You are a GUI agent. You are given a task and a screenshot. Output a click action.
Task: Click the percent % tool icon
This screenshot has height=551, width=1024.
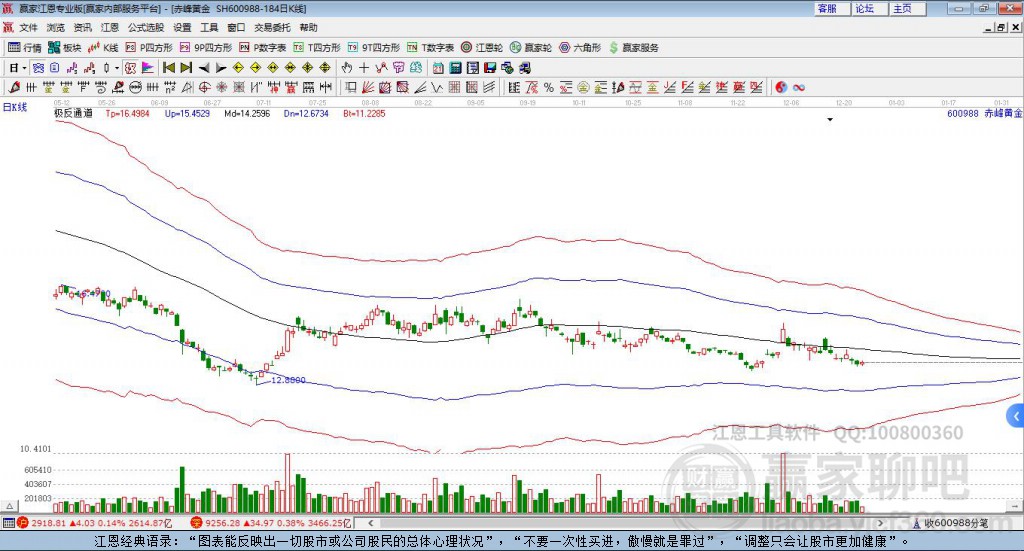549,87
